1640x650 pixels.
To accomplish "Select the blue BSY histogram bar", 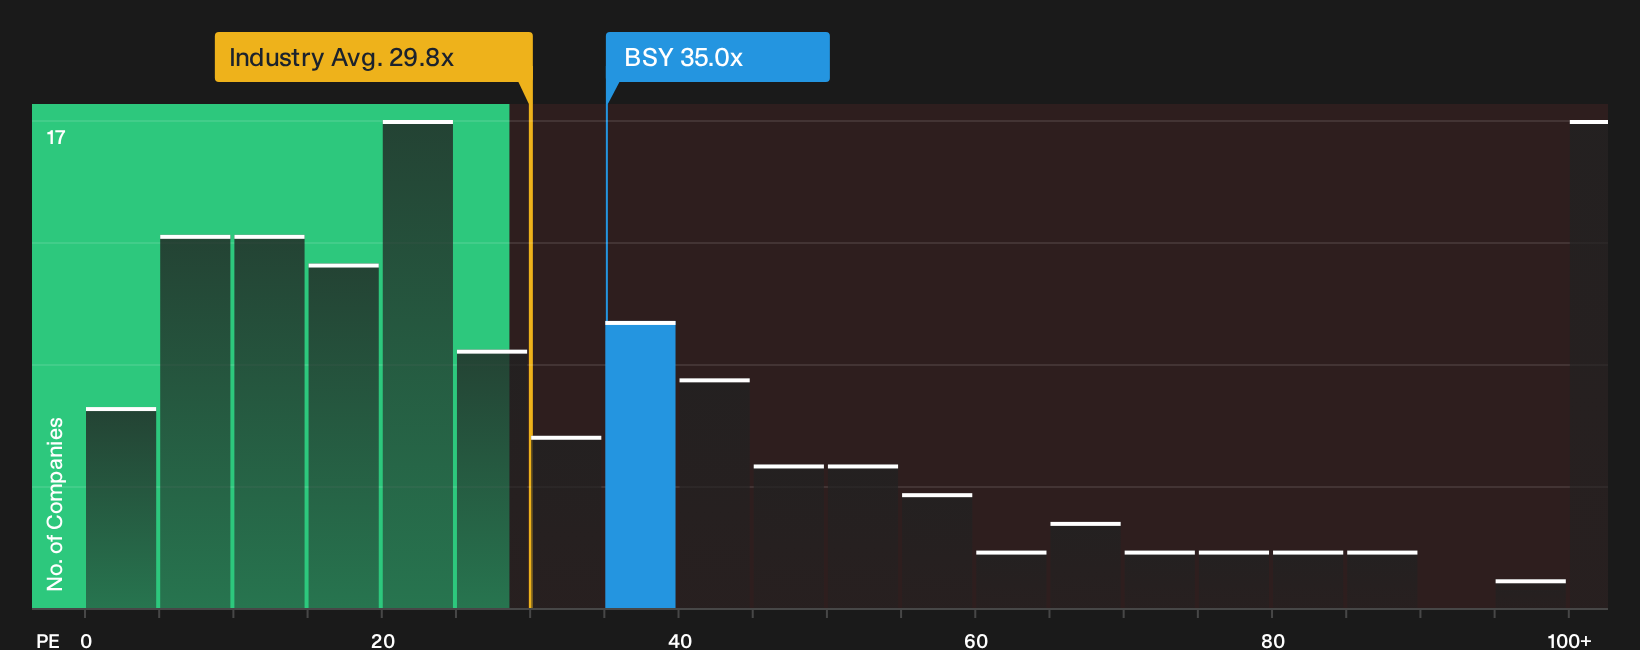I will pos(640,465).
